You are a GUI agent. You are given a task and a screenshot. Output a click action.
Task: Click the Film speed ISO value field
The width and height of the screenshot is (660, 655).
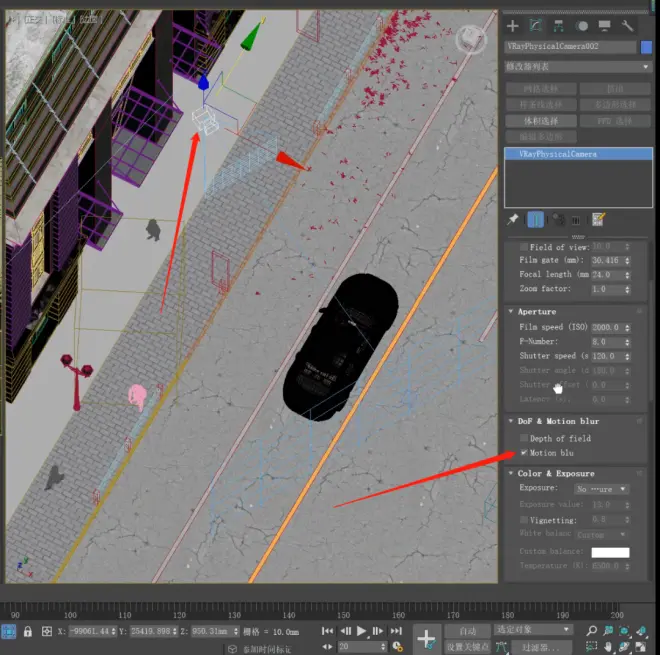(x=607, y=328)
